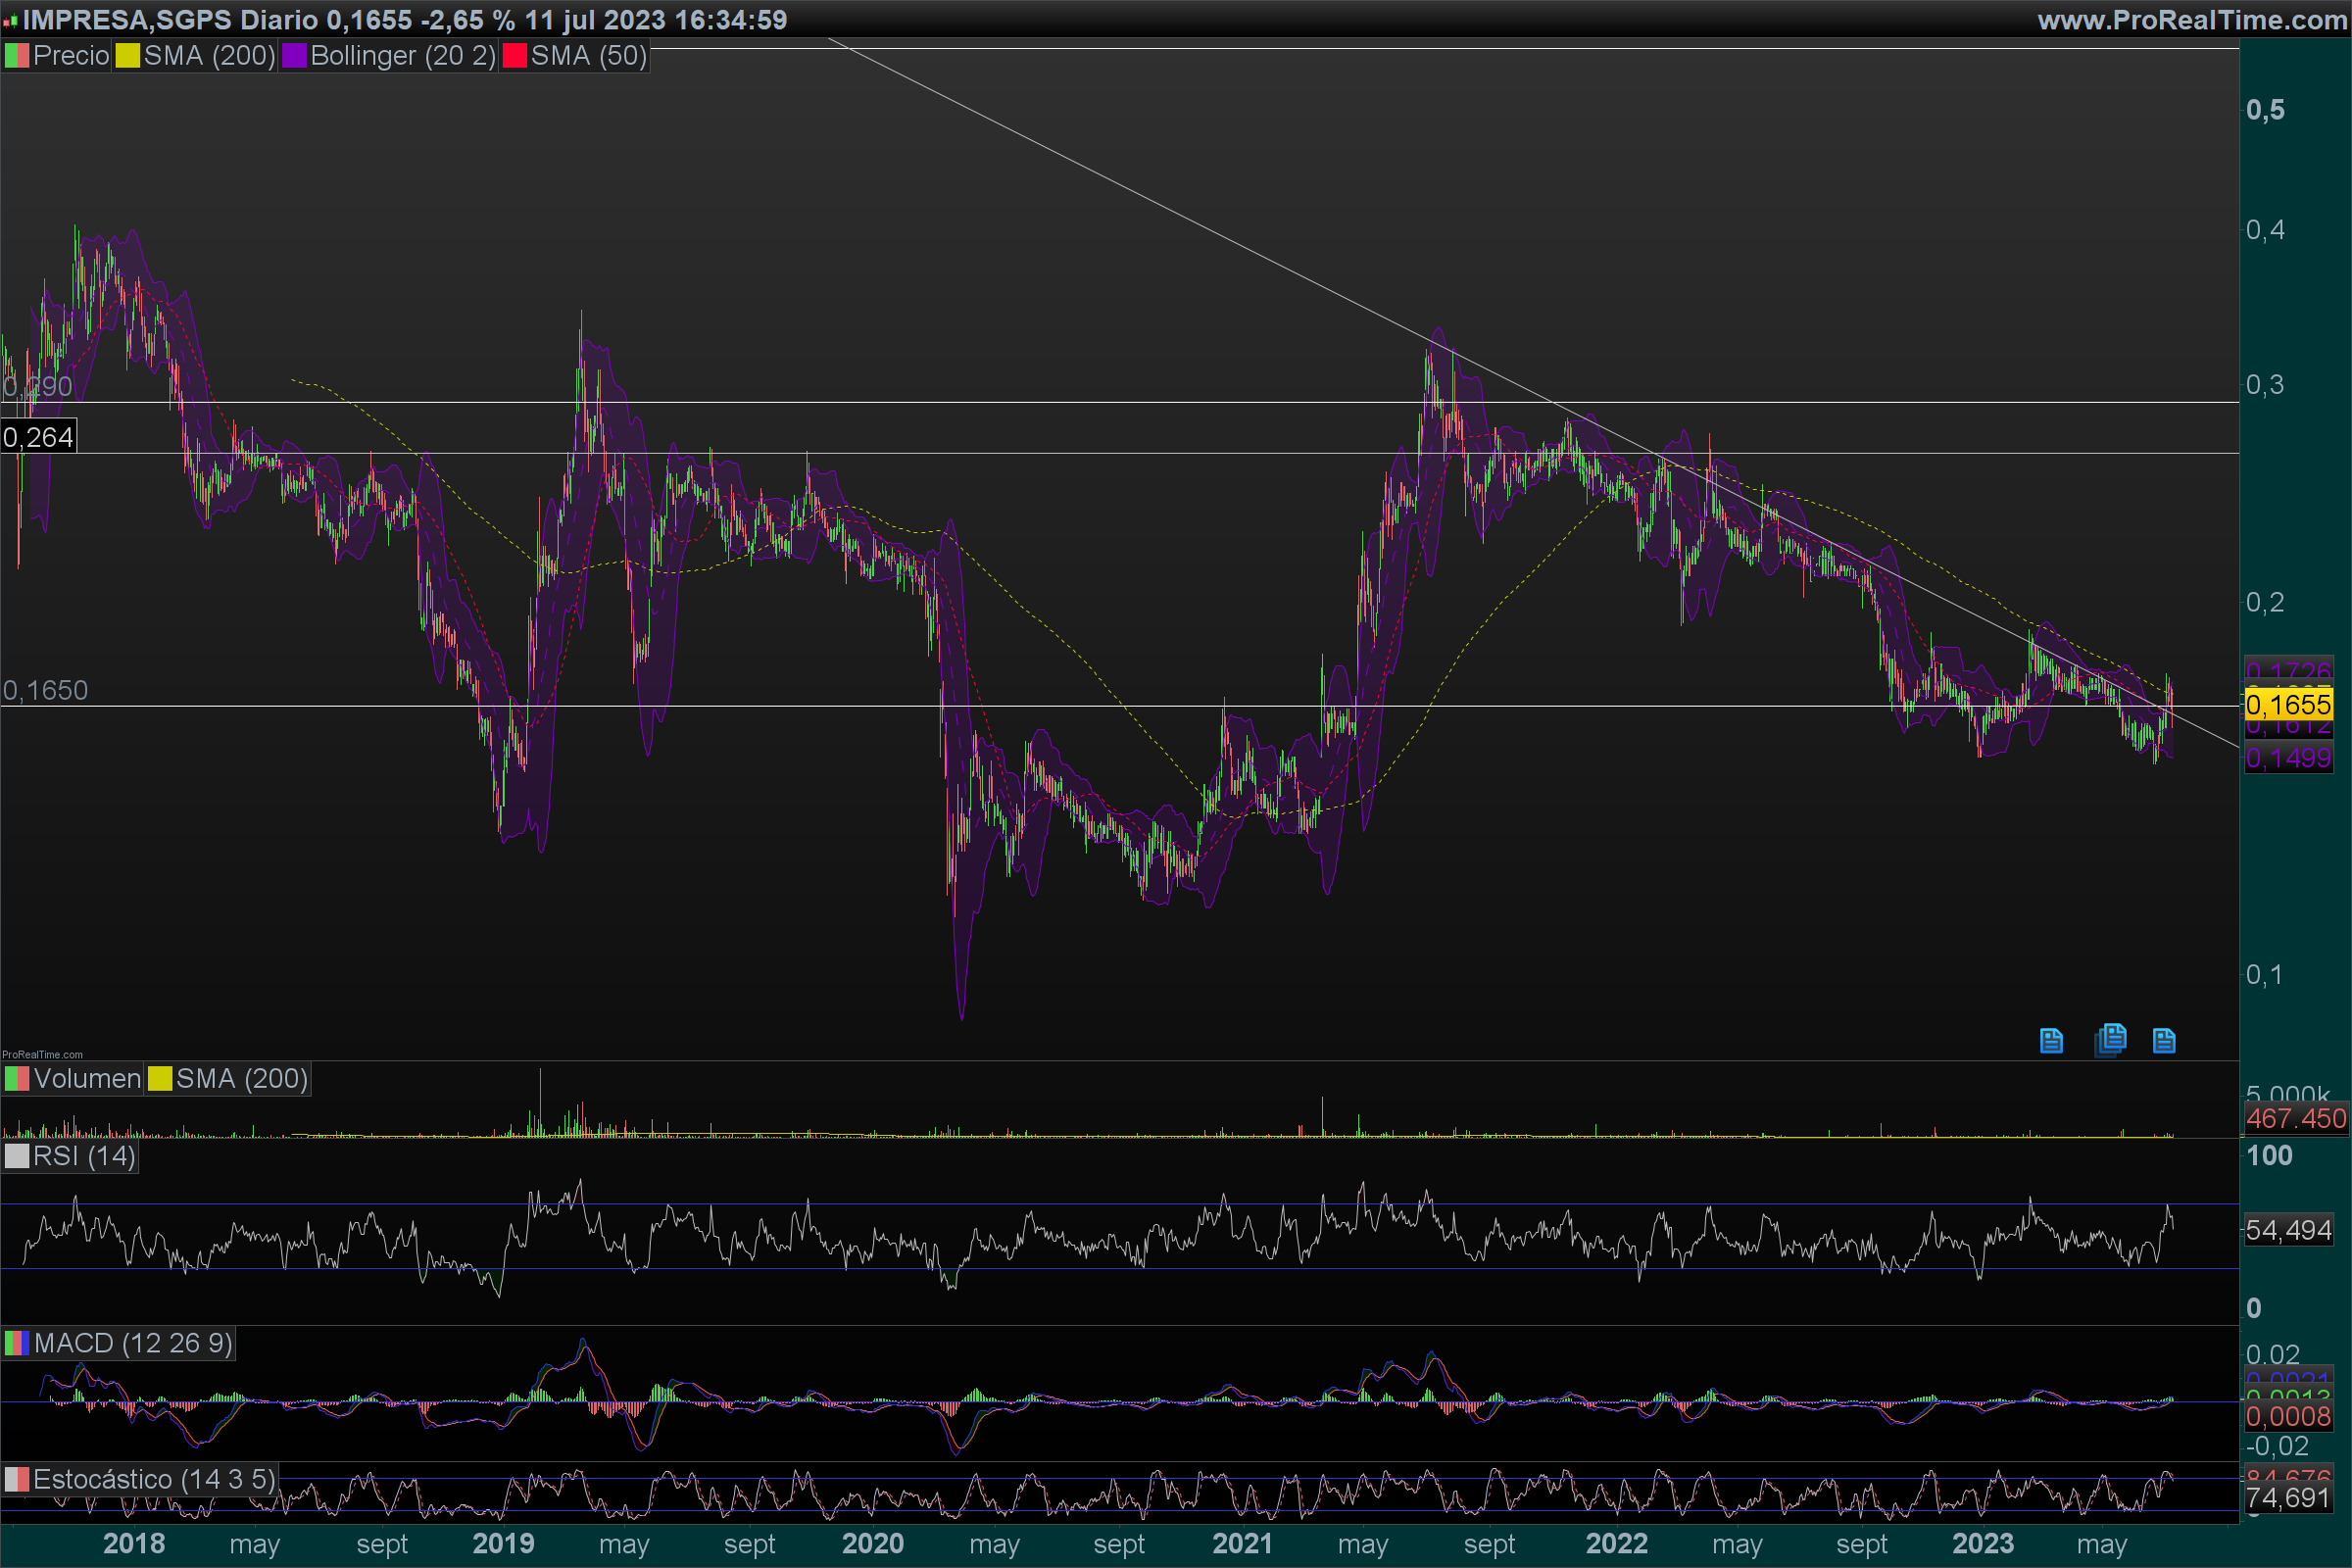This screenshot has width=2352, height=1568.
Task: Click the RSI (14) gray icon
Action: tap(17, 1156)
